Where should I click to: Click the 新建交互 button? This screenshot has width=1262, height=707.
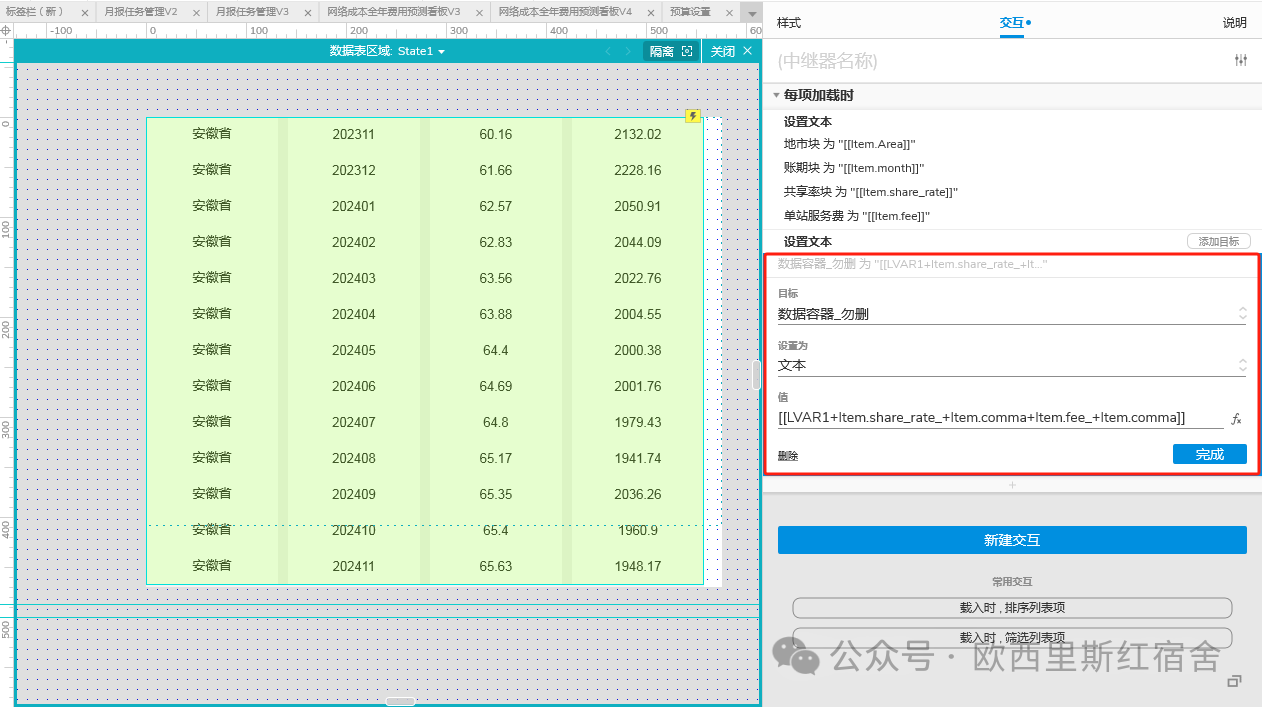[x=1012, y=540]
